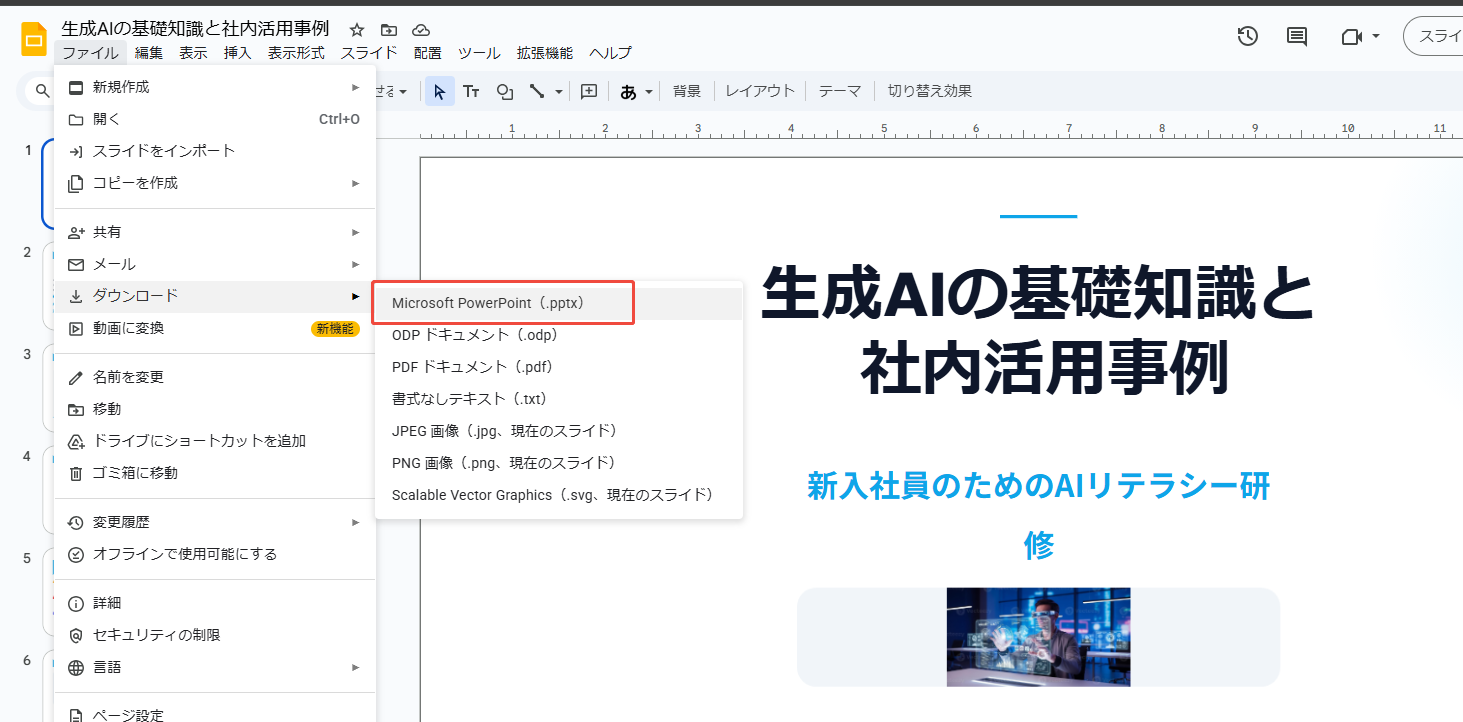Open the video call dropdown arrow
1463x722 pixels.
[x=1376, y=37]
